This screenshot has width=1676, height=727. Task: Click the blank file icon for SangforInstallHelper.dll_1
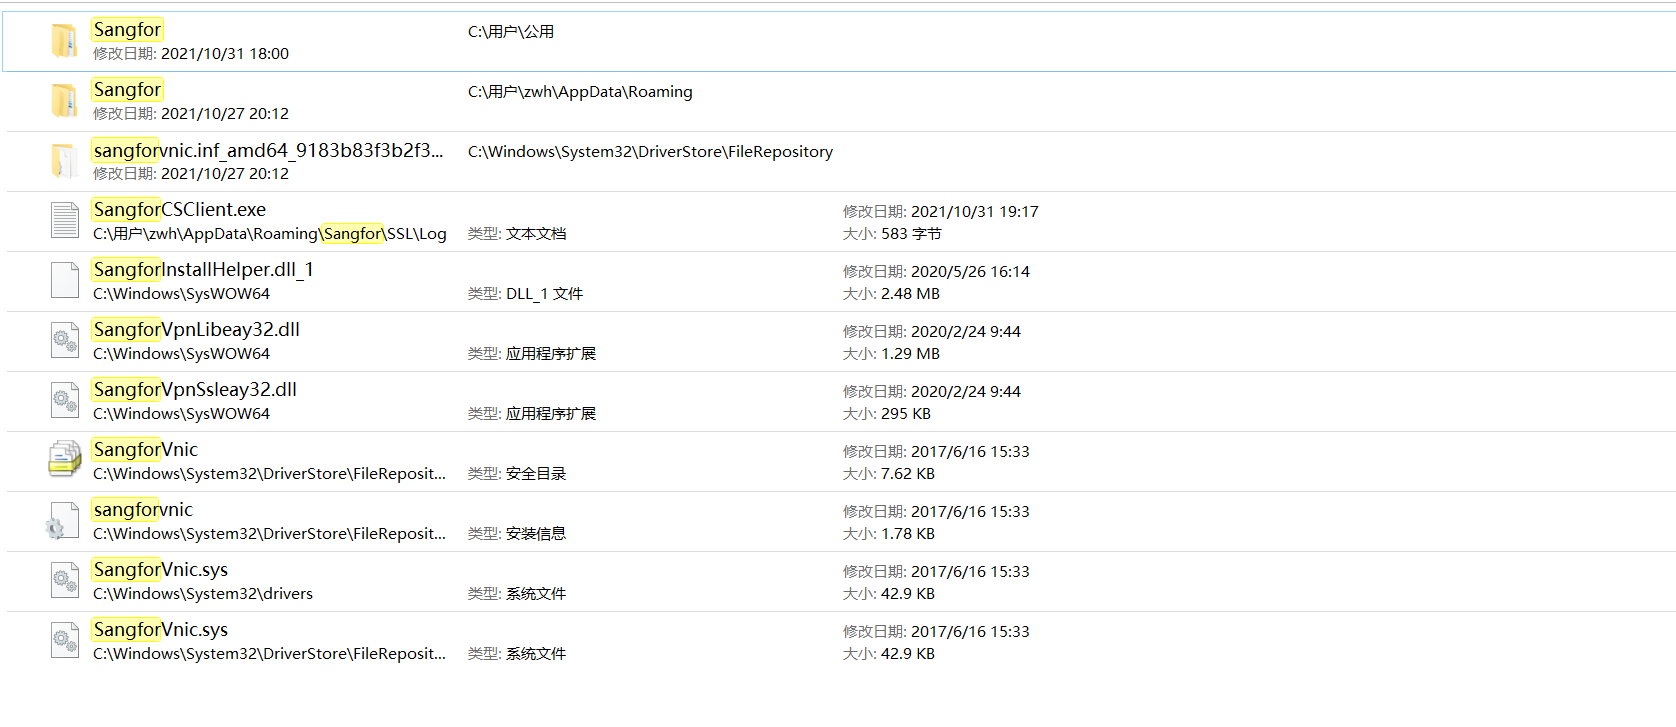pyautogui.click(x=65, y=280)
